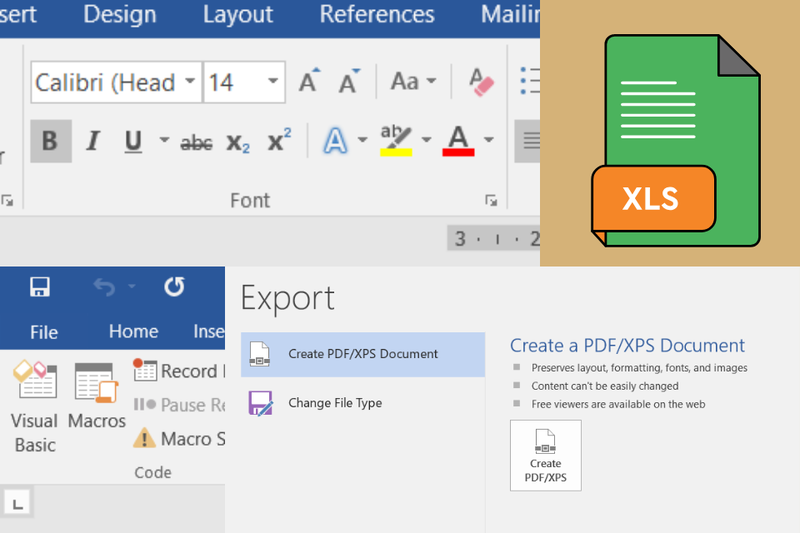Click the align left paragraph icon

click(x=528, y=141)
